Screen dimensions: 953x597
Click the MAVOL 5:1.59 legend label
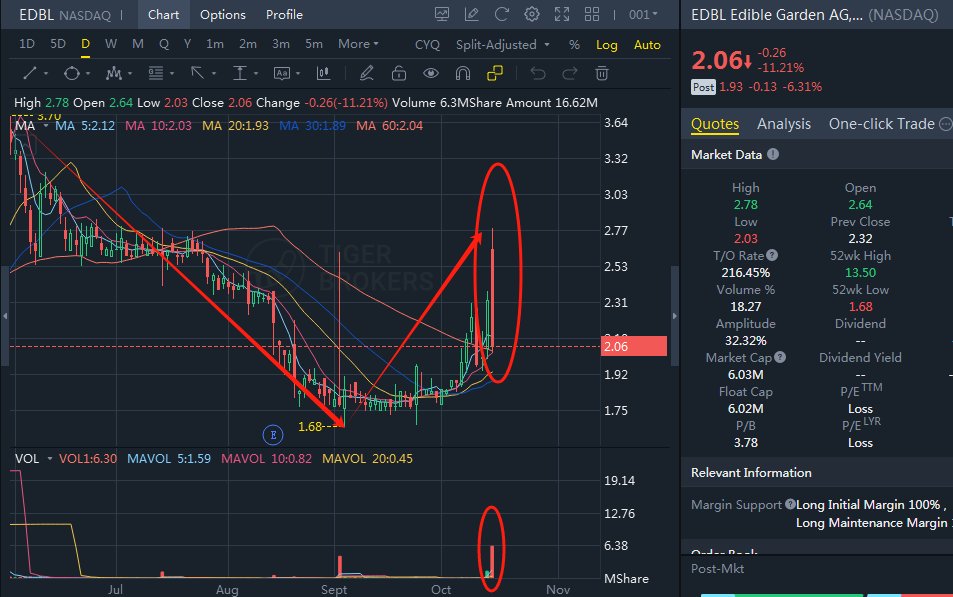169,458
